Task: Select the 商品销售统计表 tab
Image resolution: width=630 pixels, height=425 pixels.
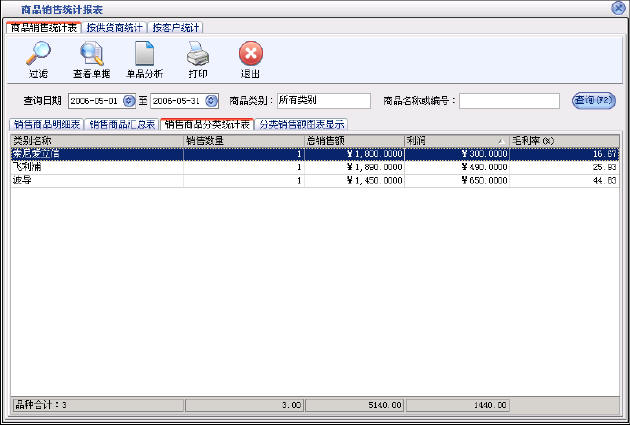Action: (x=42, y=28)
